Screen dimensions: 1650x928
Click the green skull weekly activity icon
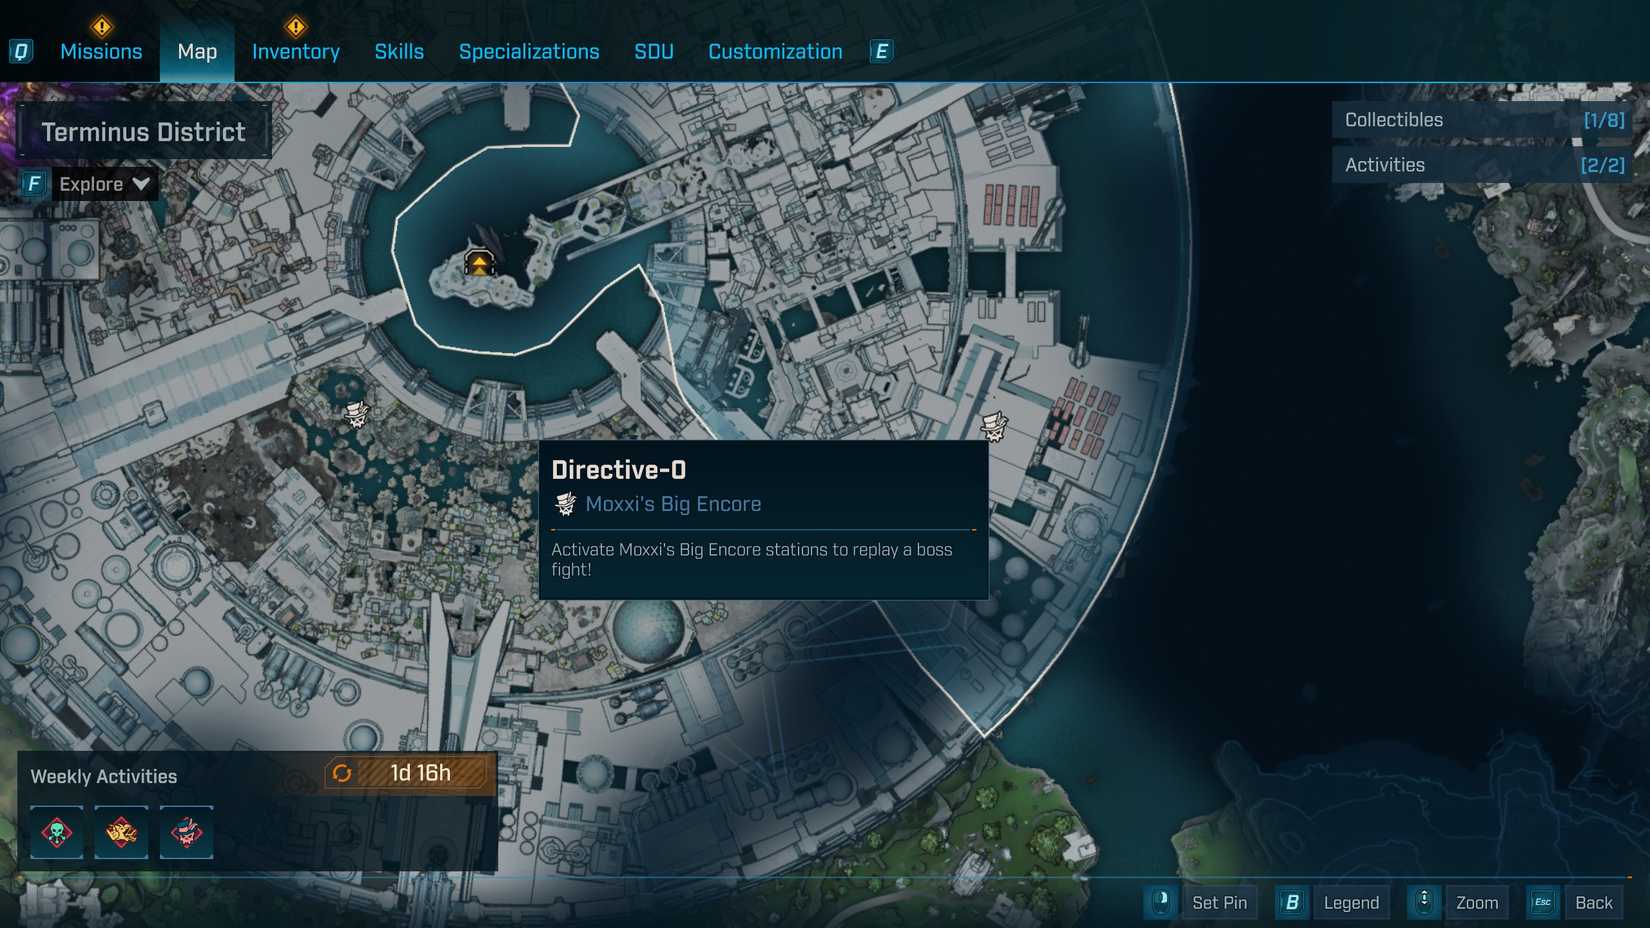click(x=57, y=832)
